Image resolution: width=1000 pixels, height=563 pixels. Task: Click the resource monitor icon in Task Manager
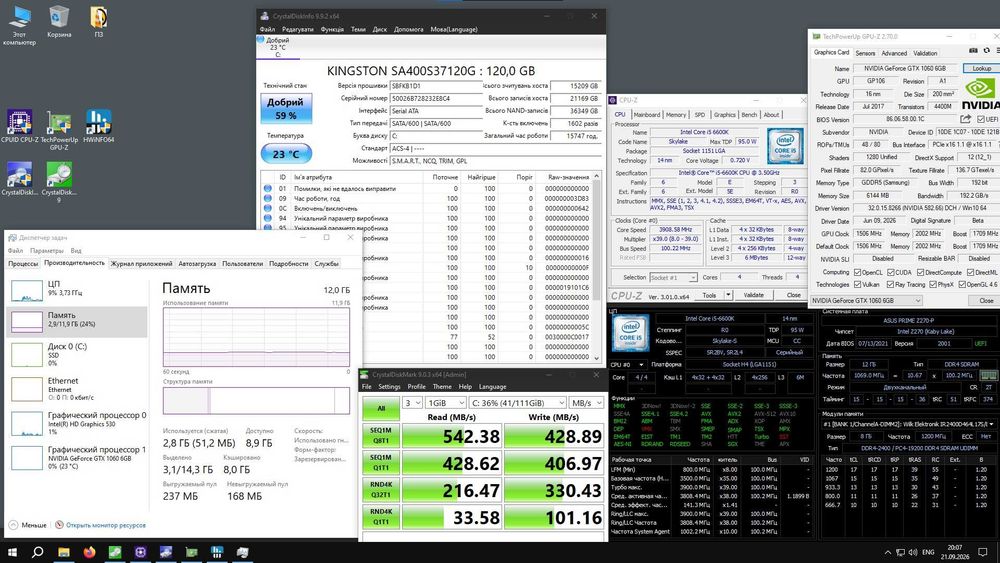[59, 525]
